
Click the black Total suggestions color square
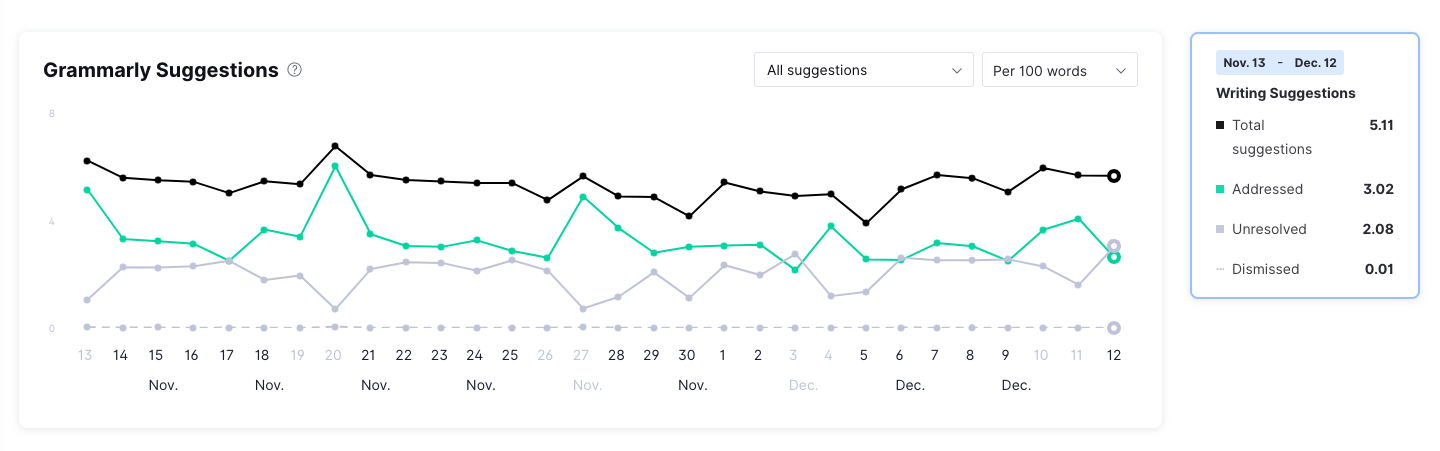(1220, 125)
